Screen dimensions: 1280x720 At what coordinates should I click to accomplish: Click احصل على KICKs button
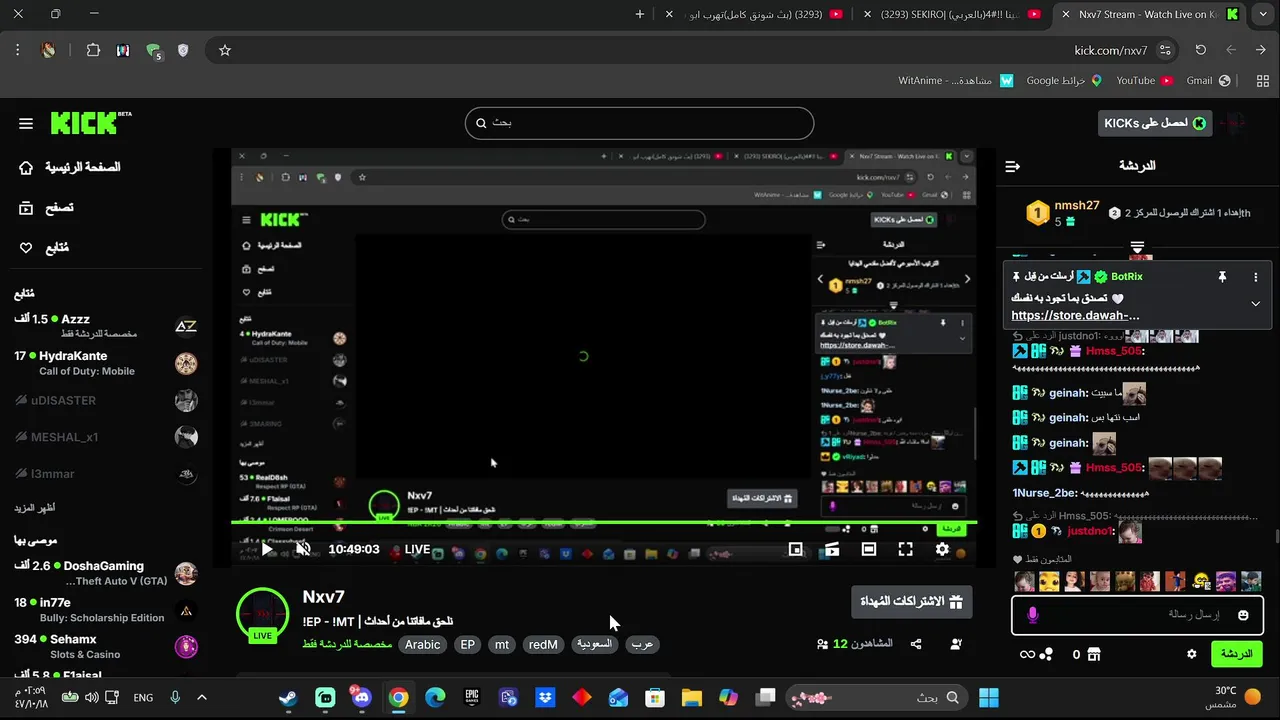click(1155, 123)
